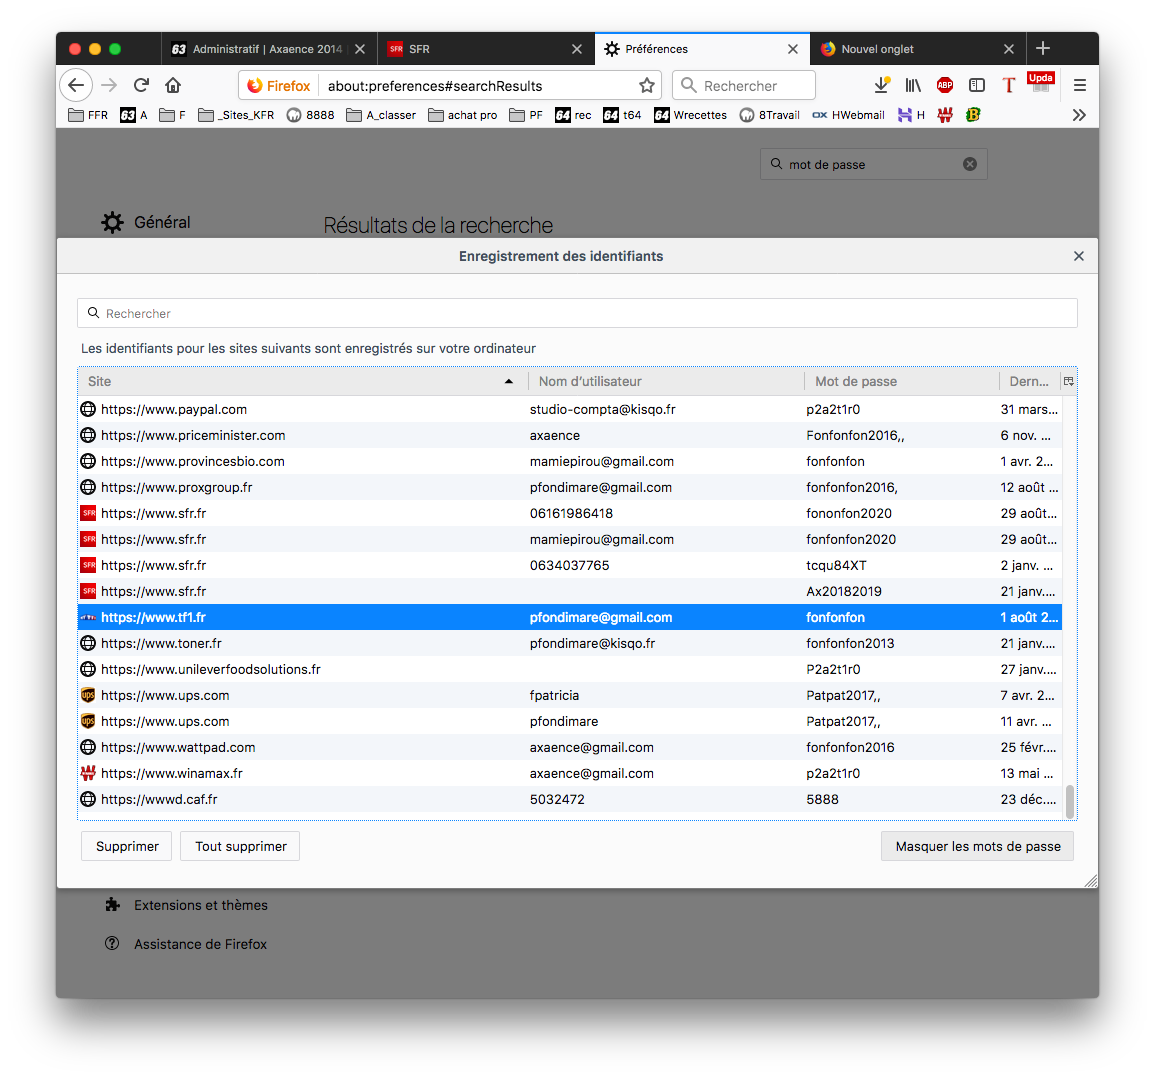
Task: Reload the current page
Action: pyautogui.click(x=141, y=85)
